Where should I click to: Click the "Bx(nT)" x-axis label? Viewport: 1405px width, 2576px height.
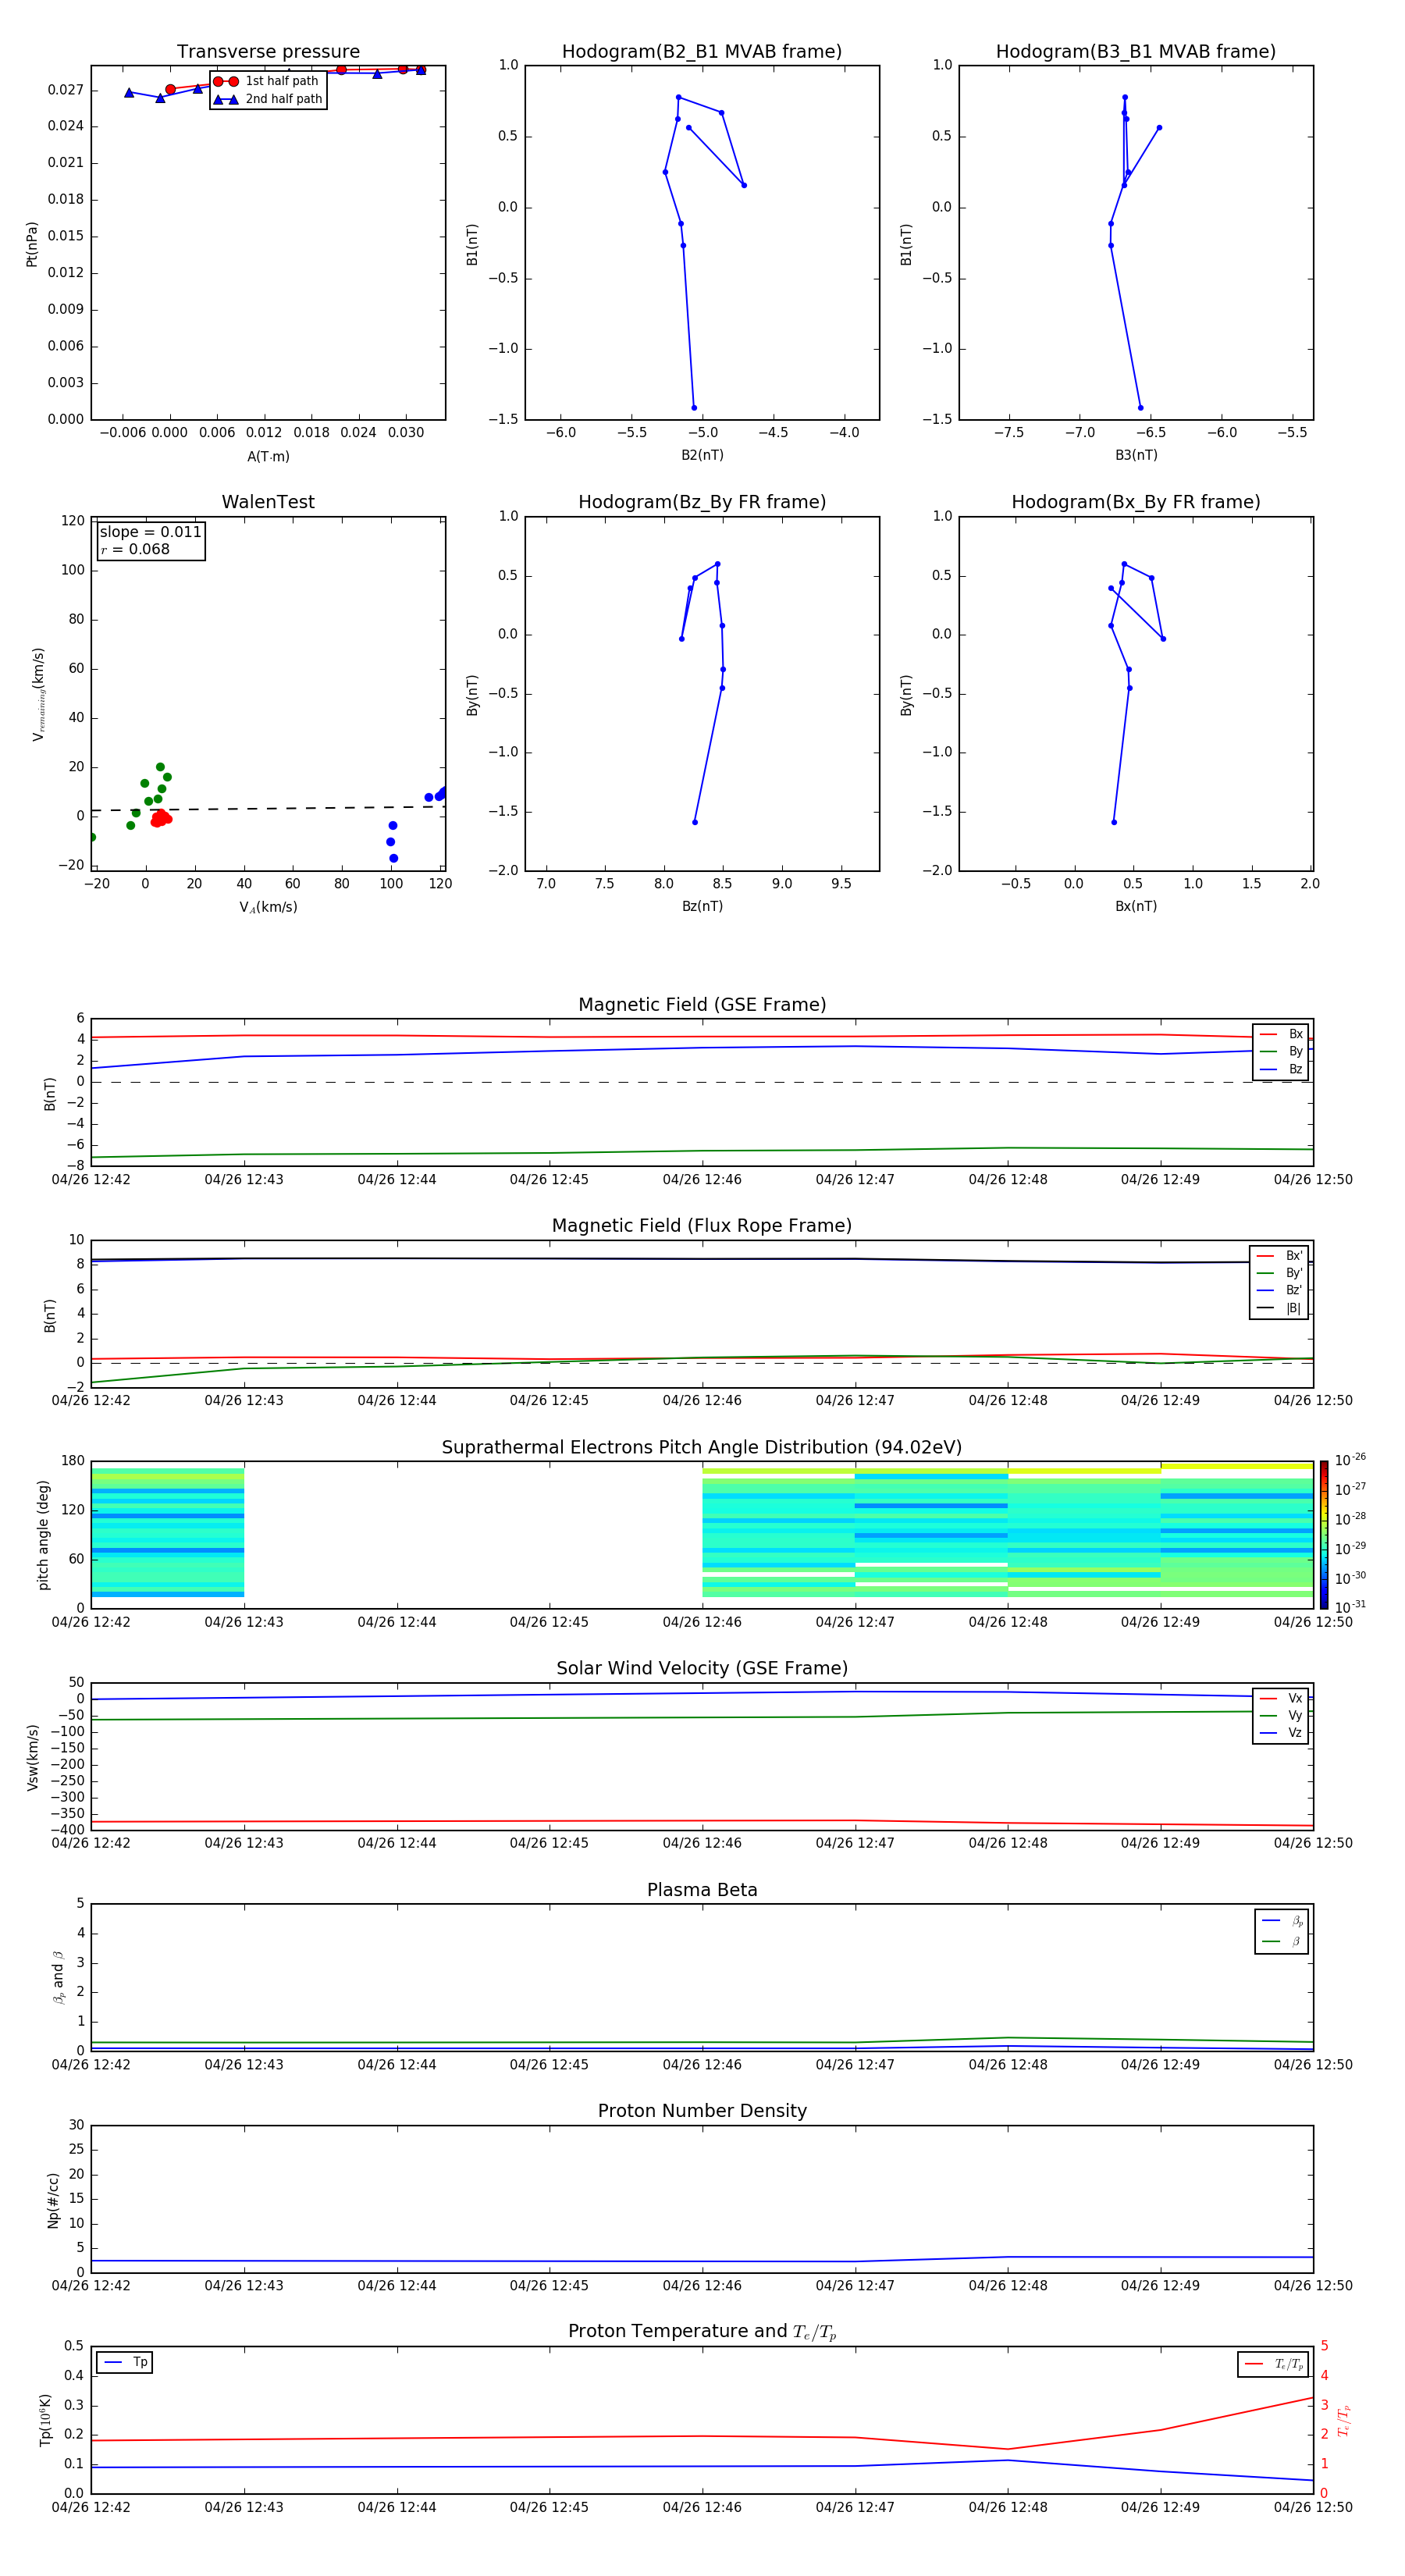[1136, 906]
